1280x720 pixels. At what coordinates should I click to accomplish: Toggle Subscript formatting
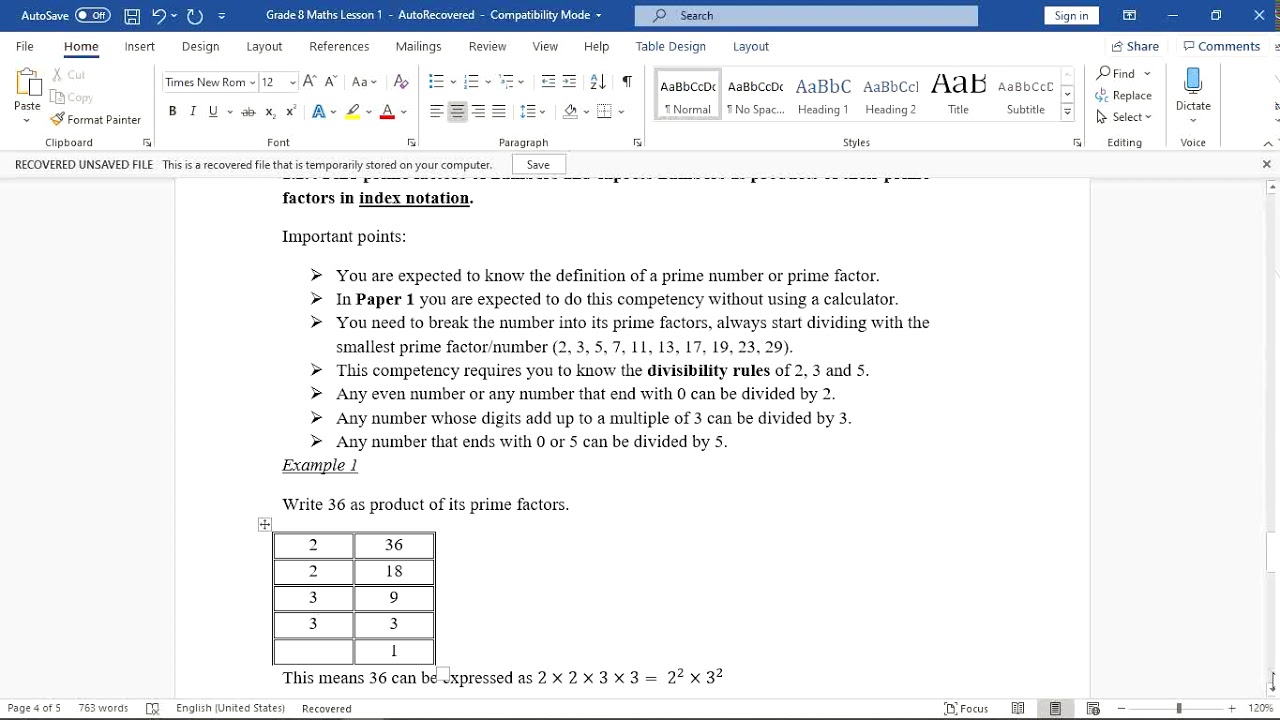pyautogui.click(x=270, y=111)
